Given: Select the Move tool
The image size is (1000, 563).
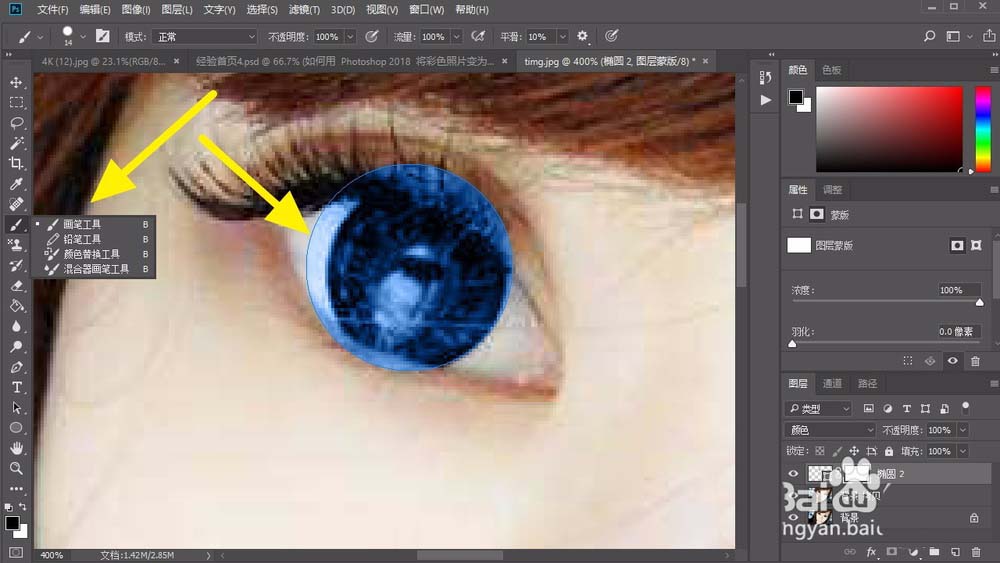Looking at the screenshot, I should (x=16, y=82).
